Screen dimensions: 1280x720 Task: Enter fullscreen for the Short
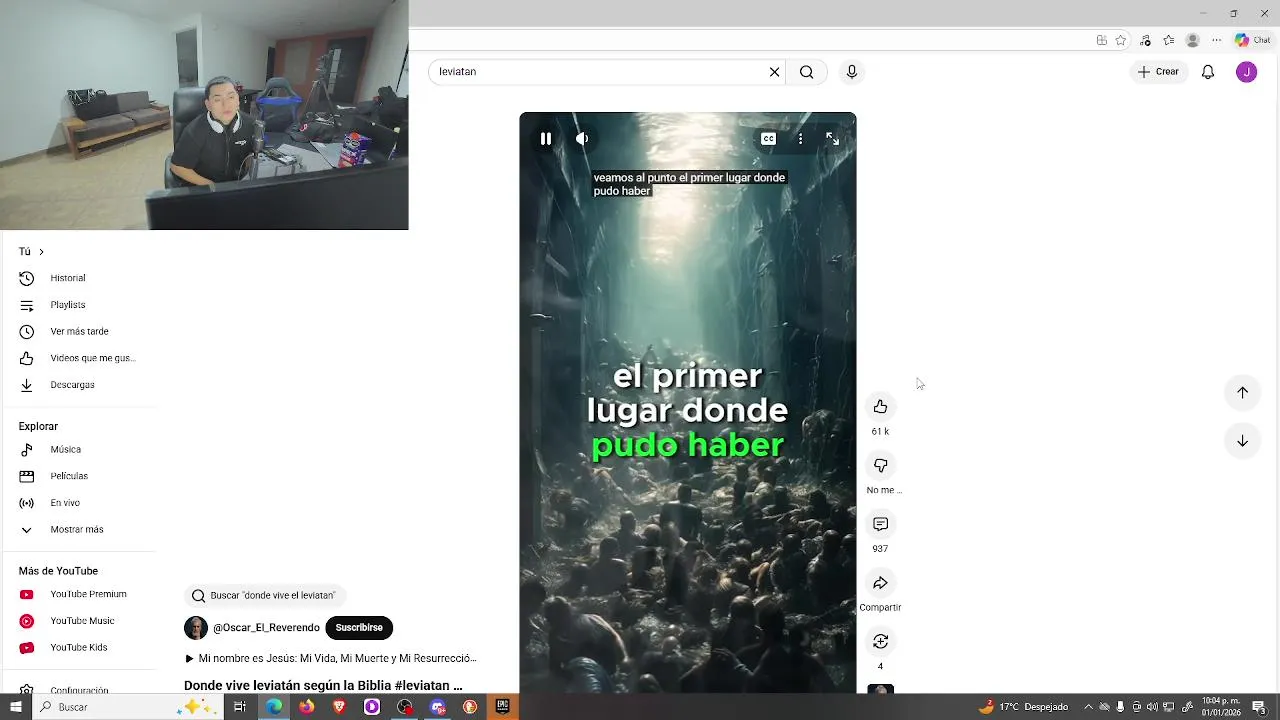pos(832,139)
